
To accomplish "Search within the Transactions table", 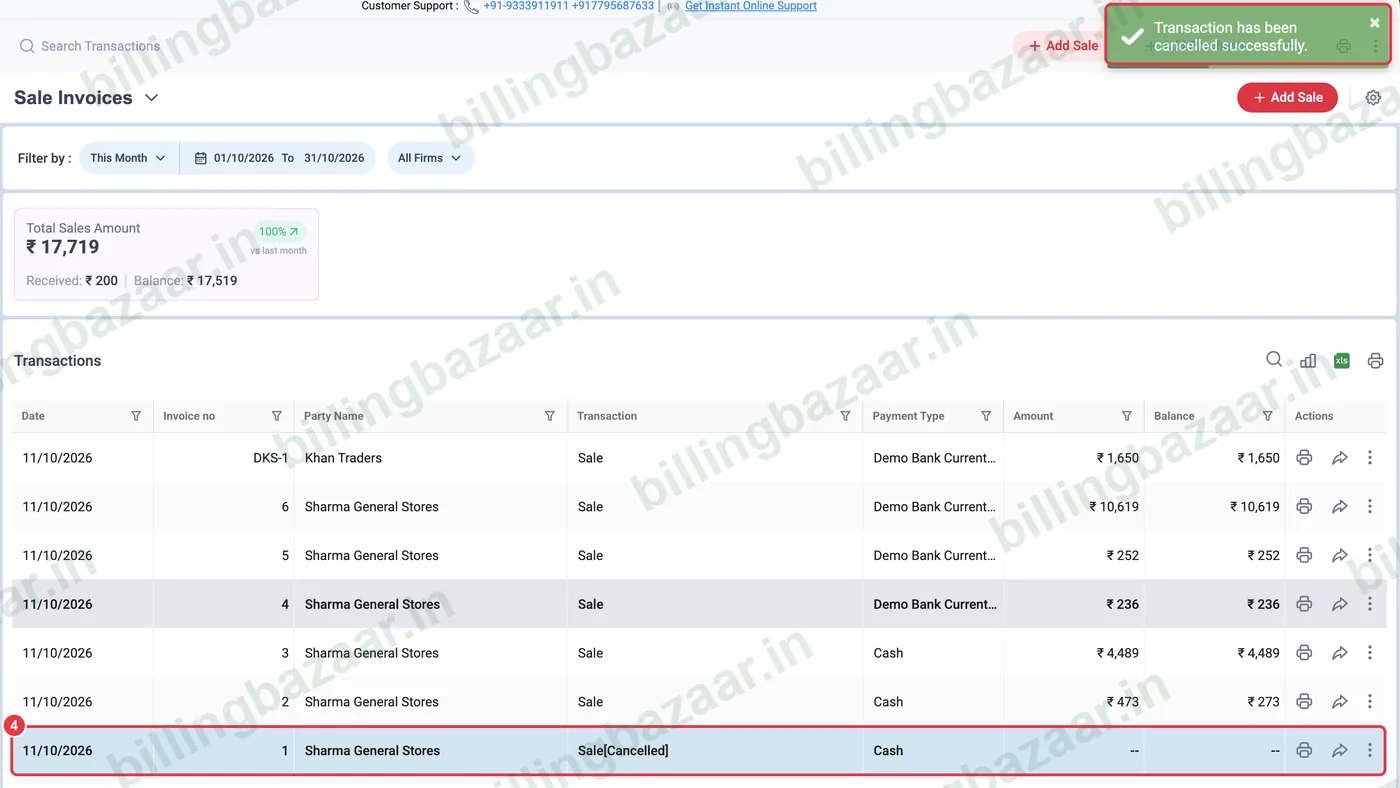I will [1274, 360].
